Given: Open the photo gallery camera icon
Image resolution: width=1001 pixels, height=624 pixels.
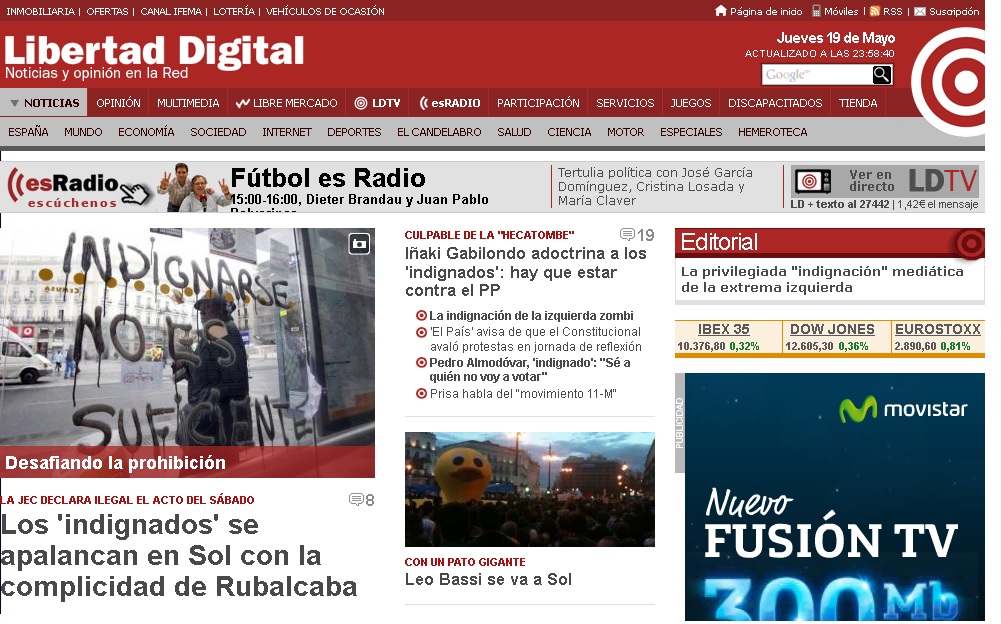Looking at the screenshot, I should [359, 243].
